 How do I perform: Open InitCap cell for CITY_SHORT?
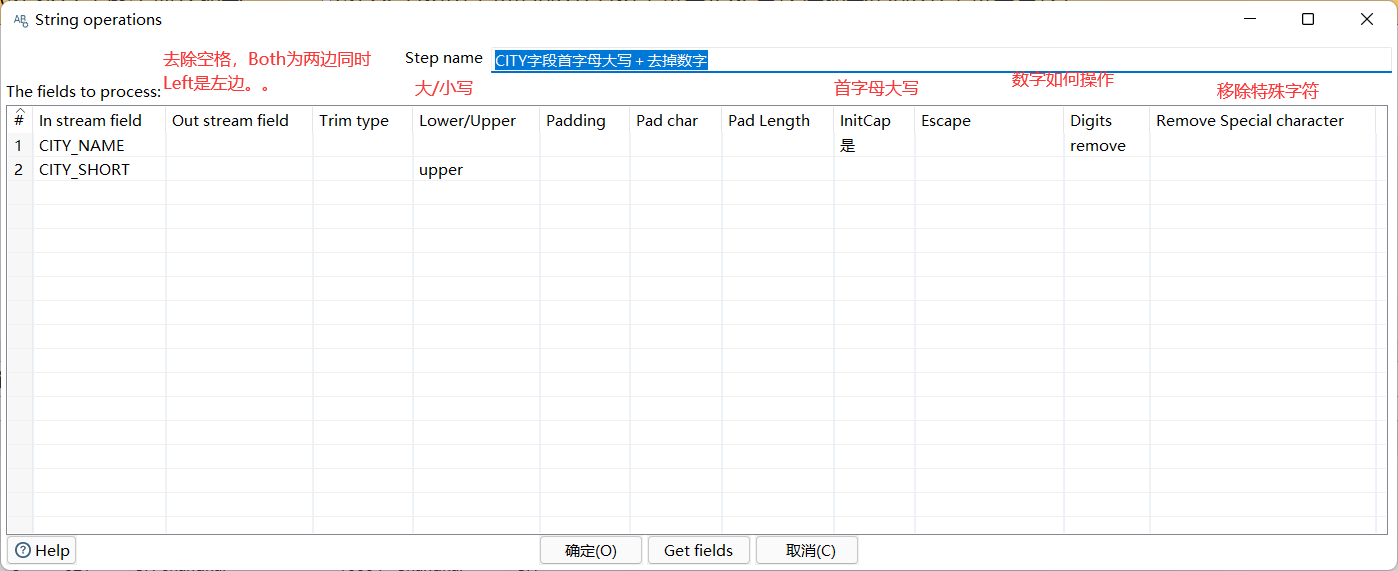pos(874,169)
